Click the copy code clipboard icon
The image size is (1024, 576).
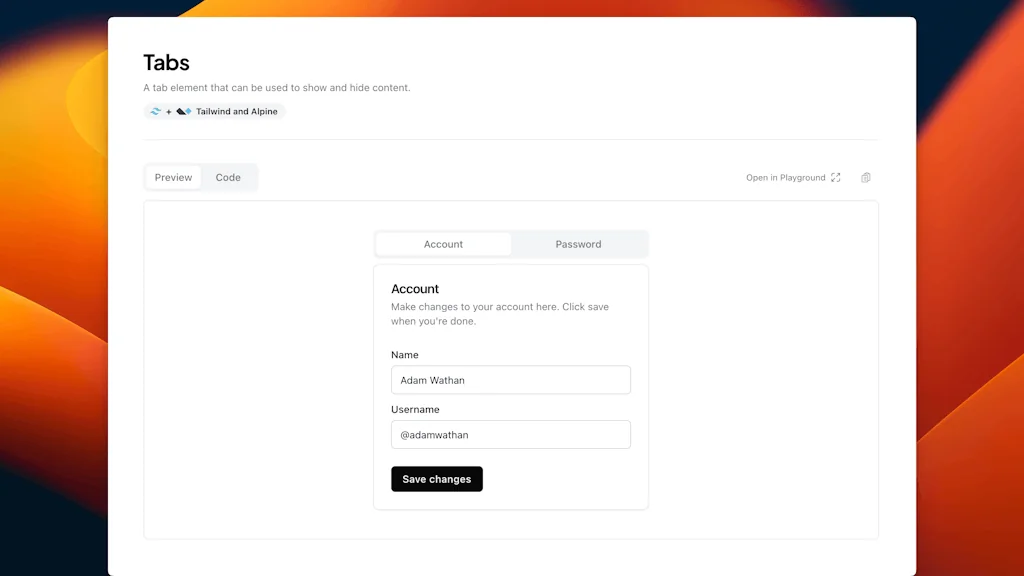click(x=866, y=178)
